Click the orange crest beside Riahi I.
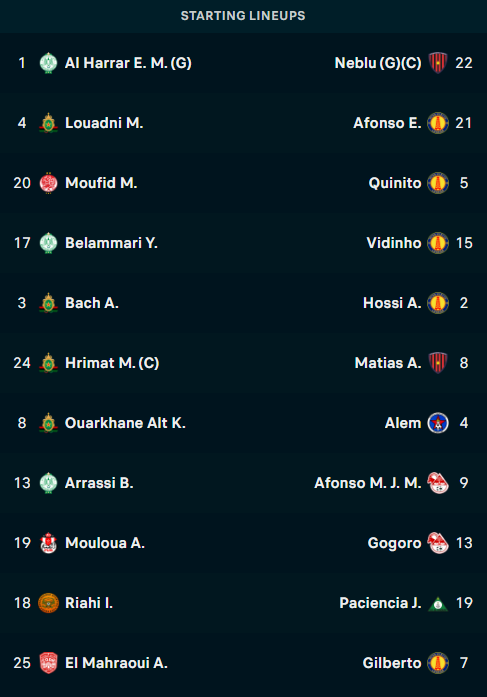Viewport: 487px width, 697px height. click(48, 603)
